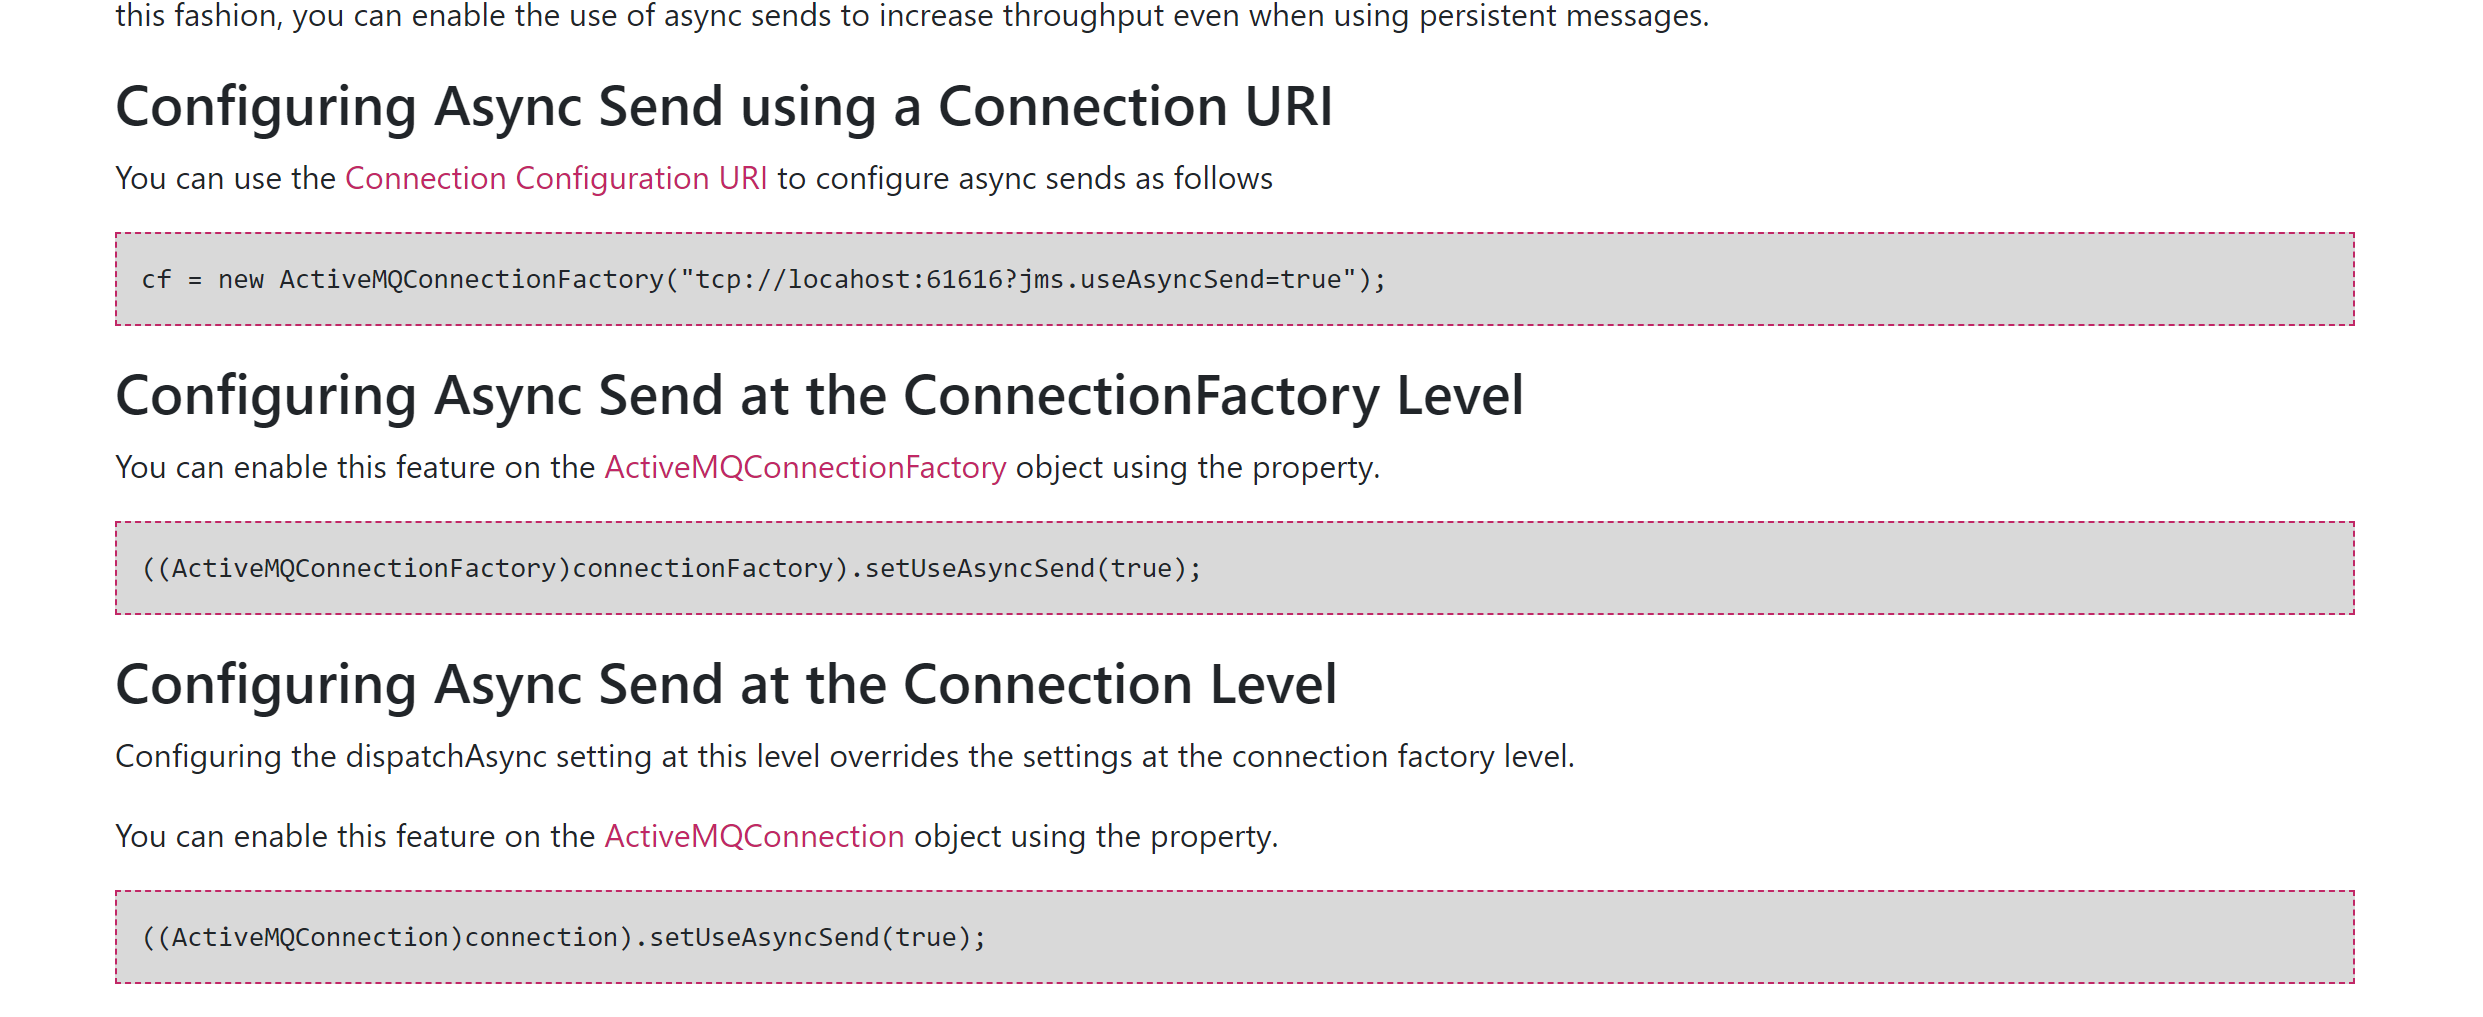This screenshot has height=1017, width=2483.
Task: Click the Async Send at the Connection Level heading
Action: 726,685
